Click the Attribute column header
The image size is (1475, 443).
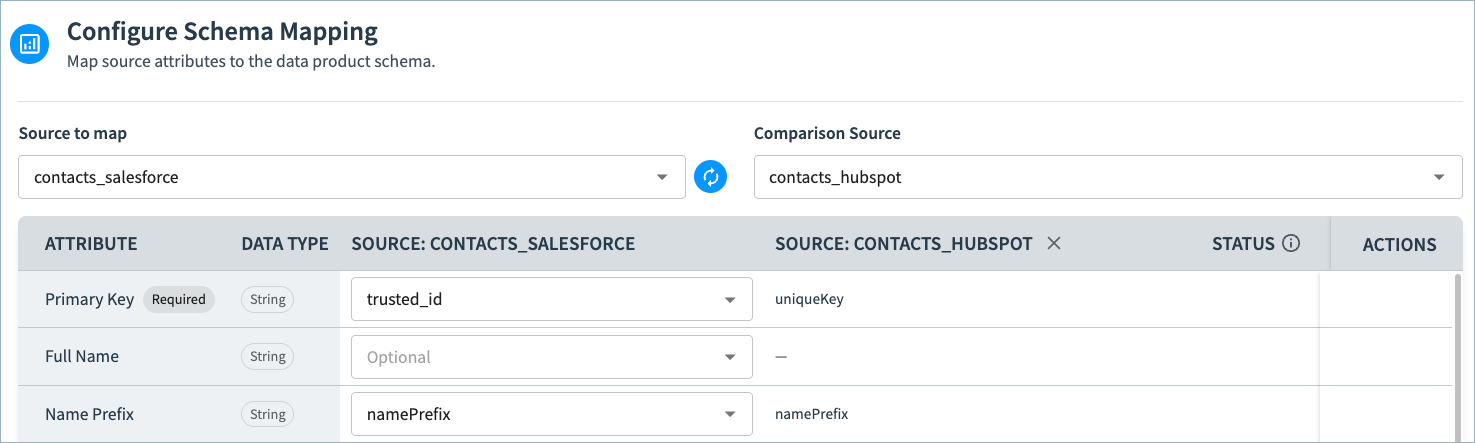(91, 244)
